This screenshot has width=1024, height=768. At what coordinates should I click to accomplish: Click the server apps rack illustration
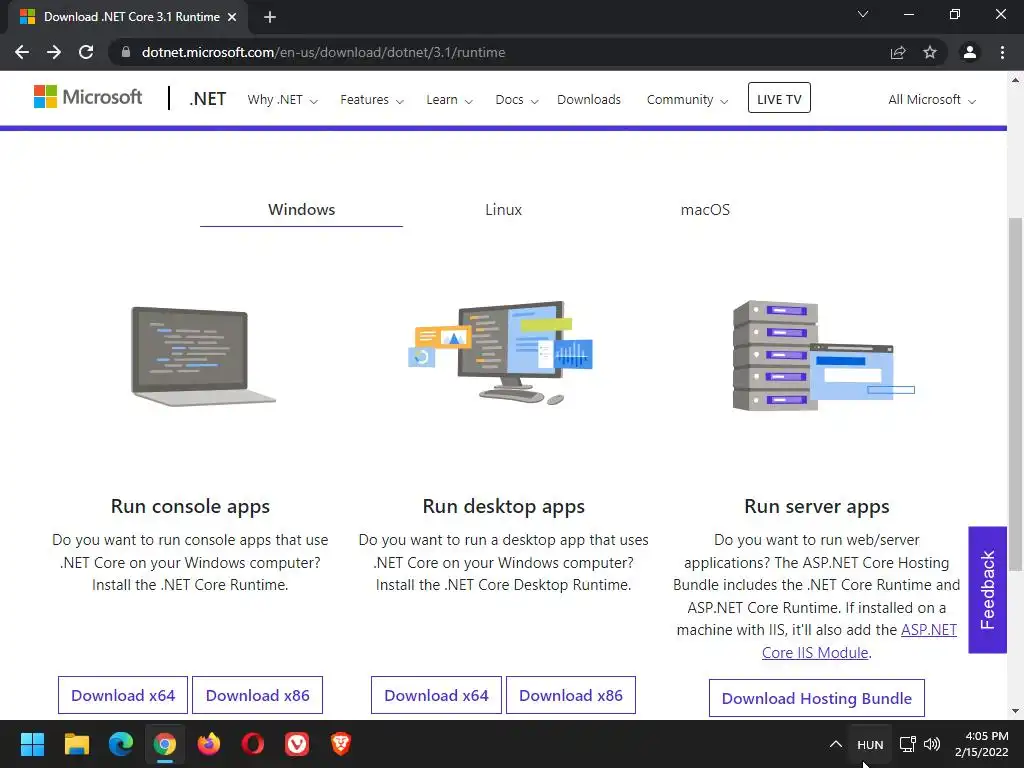coord(823,356)
